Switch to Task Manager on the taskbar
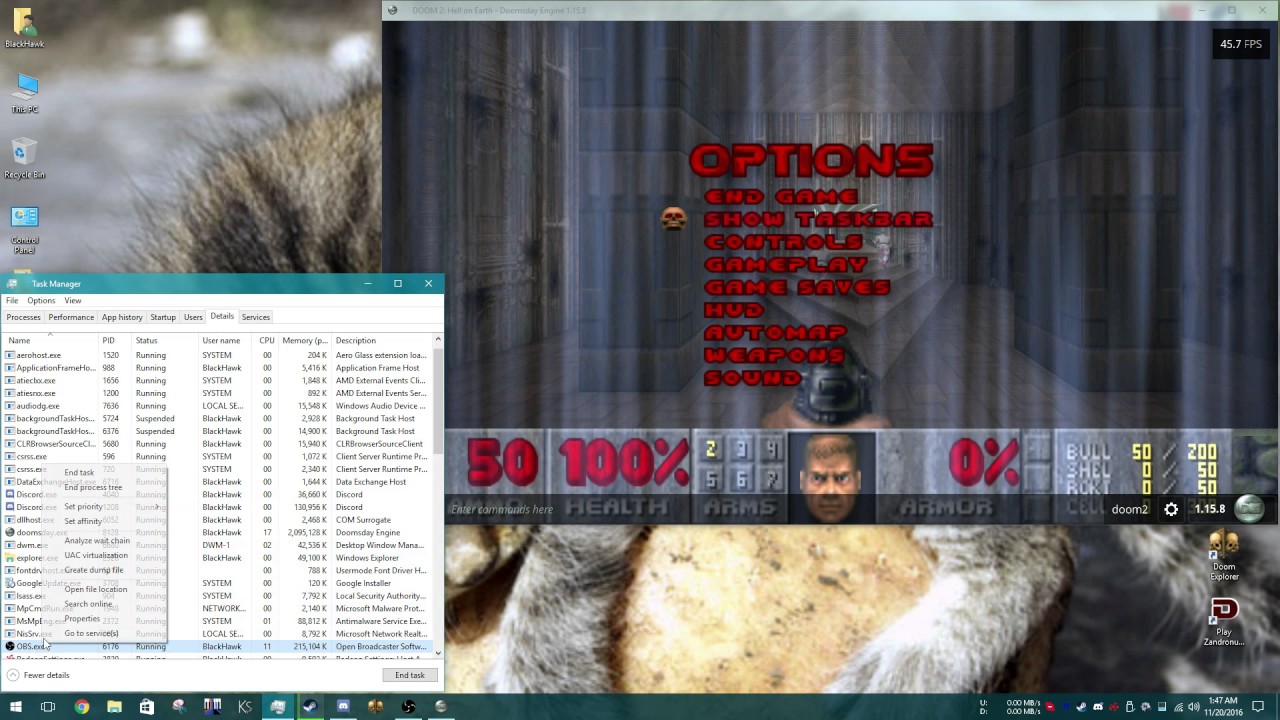The height and width of the screenshot is (720, 1280). pyautogui.click(x=278, y=707)
